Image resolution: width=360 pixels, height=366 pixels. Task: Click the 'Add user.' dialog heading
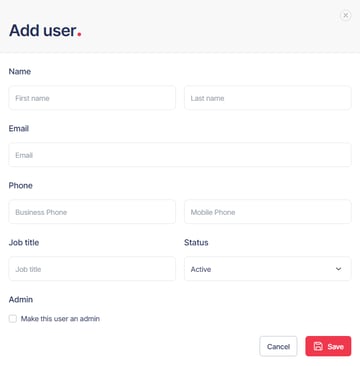pos(45,31)
